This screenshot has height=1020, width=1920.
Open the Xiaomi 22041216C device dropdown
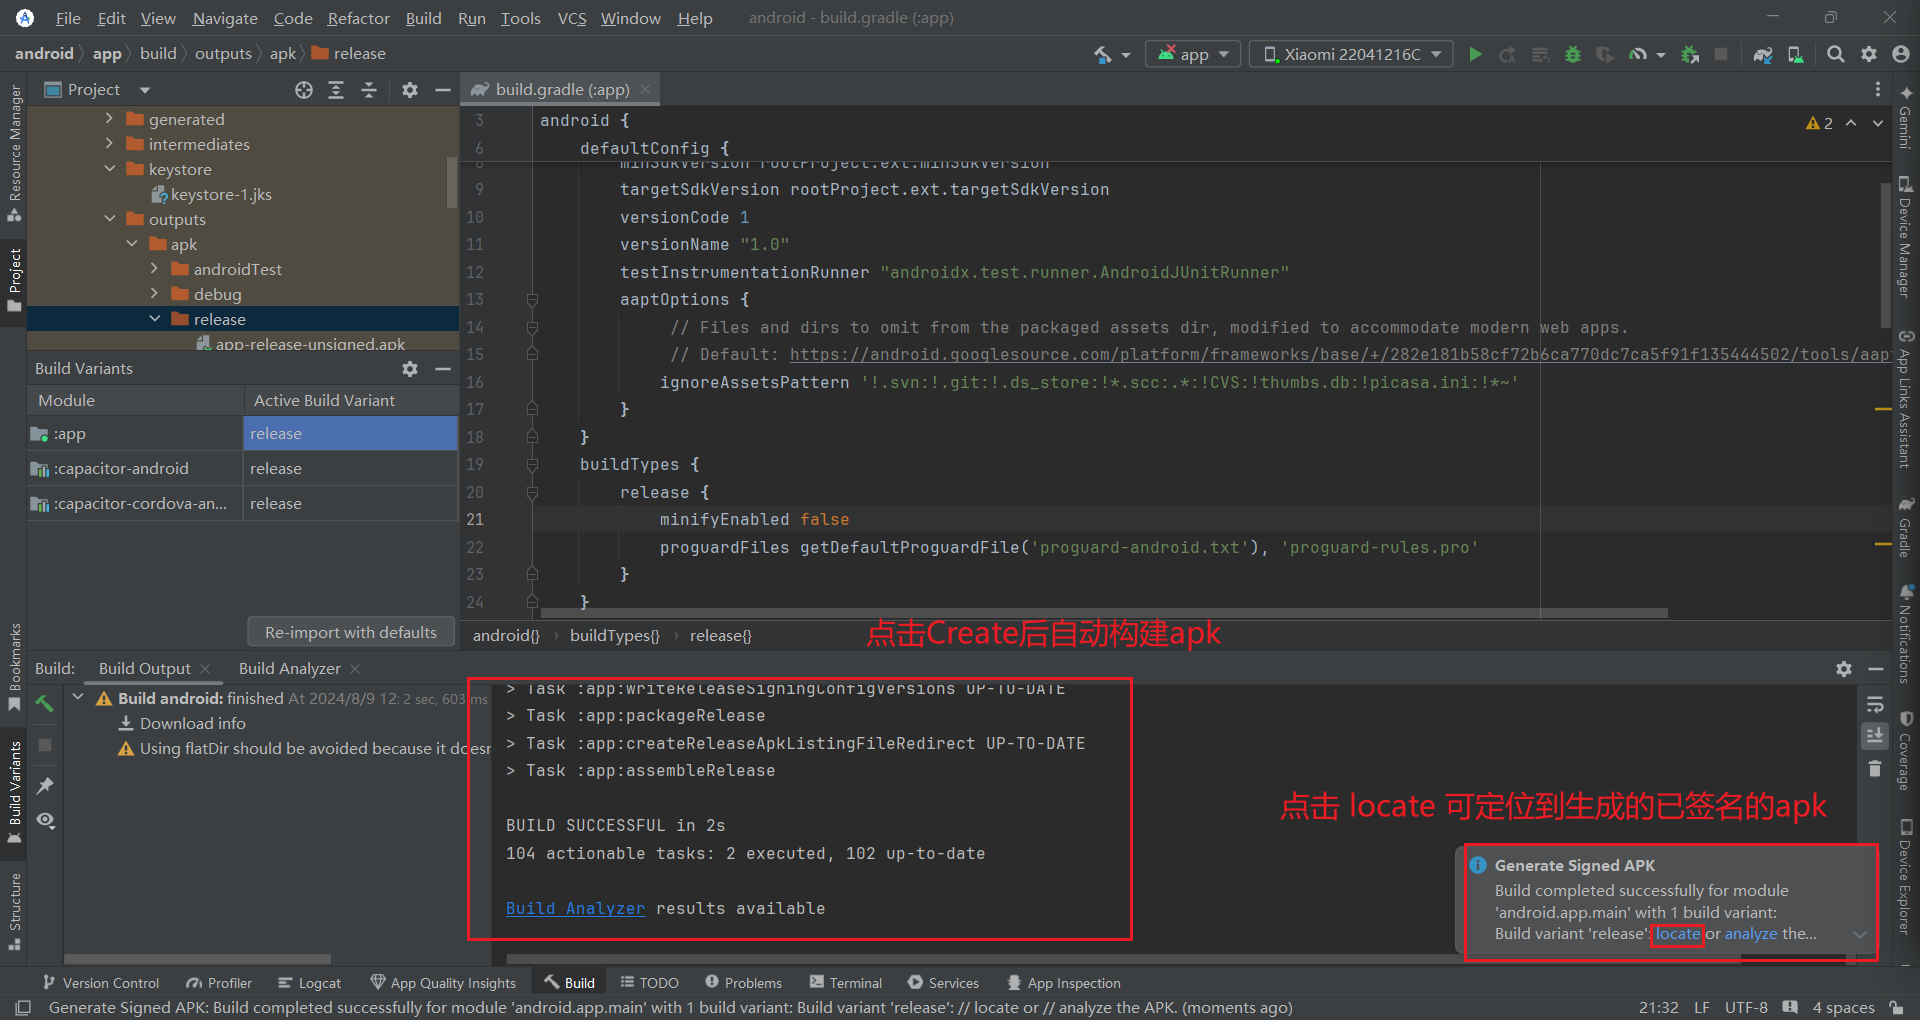(x=1351, y=54)
